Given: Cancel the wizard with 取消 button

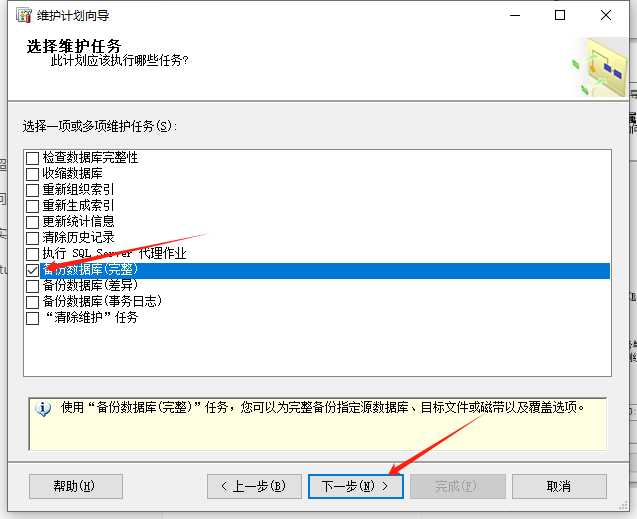Looking at the screenshot, I should click(x=559, y=486).
